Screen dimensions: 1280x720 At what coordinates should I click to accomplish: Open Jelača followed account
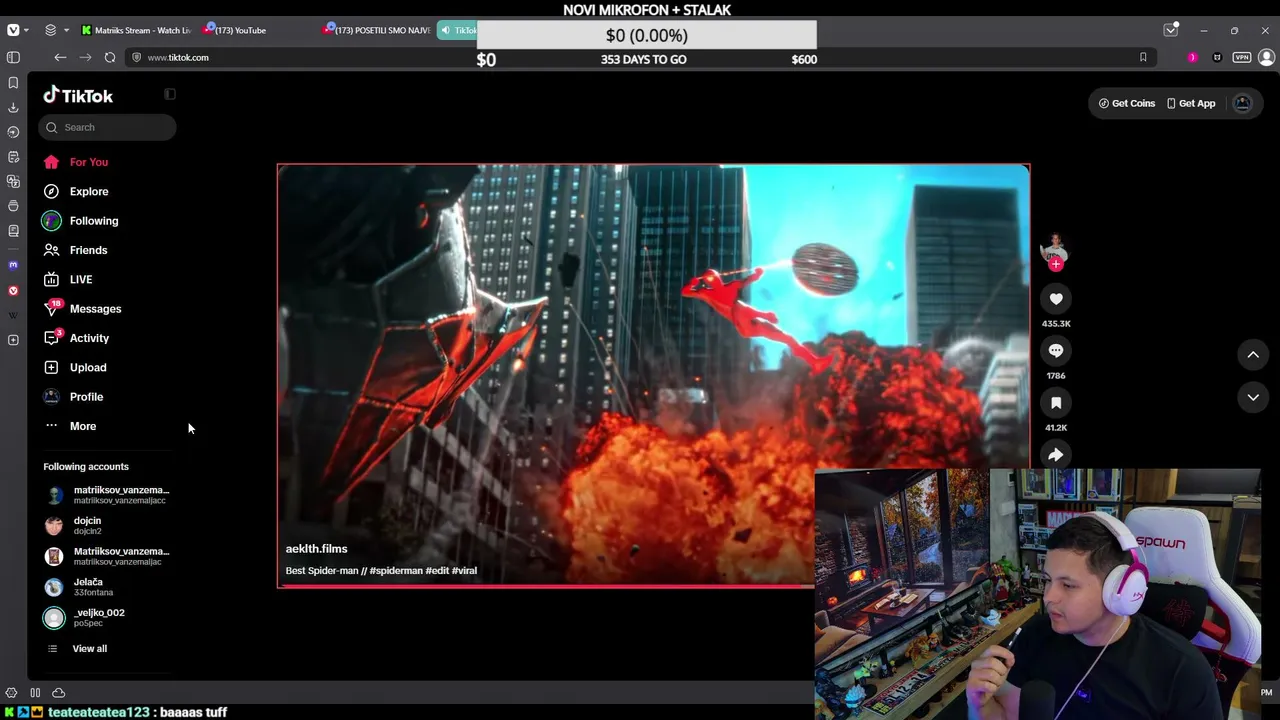pos(78,587)
